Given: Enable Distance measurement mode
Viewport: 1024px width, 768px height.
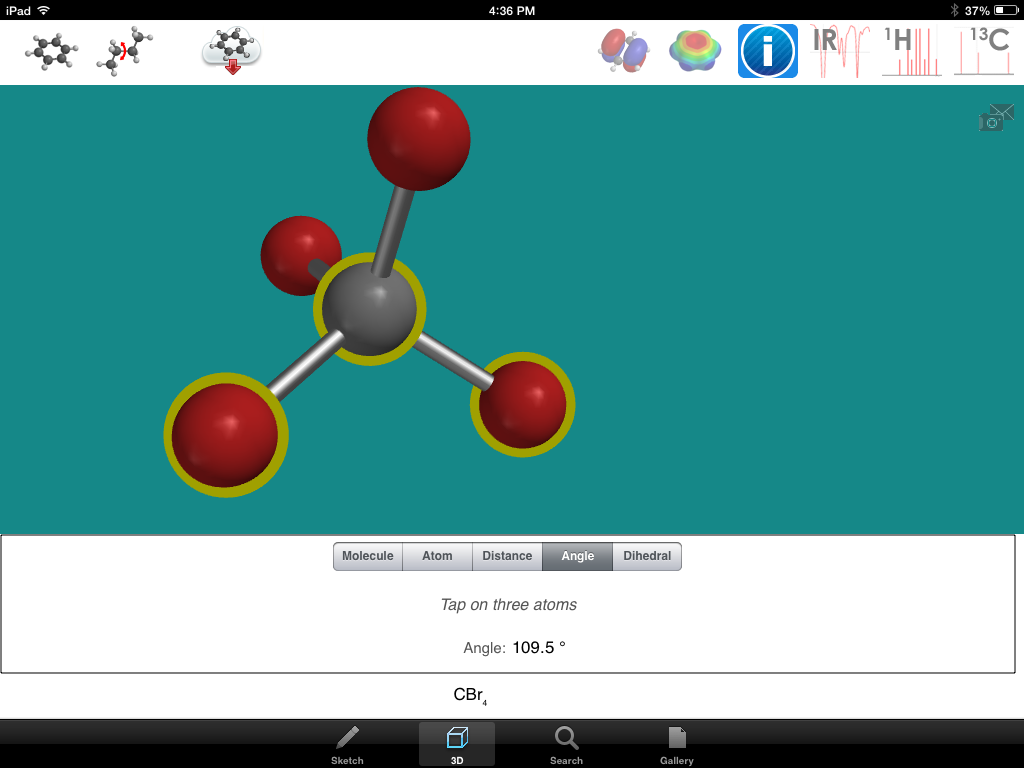Looking at the screenshot, I should 507,556.
